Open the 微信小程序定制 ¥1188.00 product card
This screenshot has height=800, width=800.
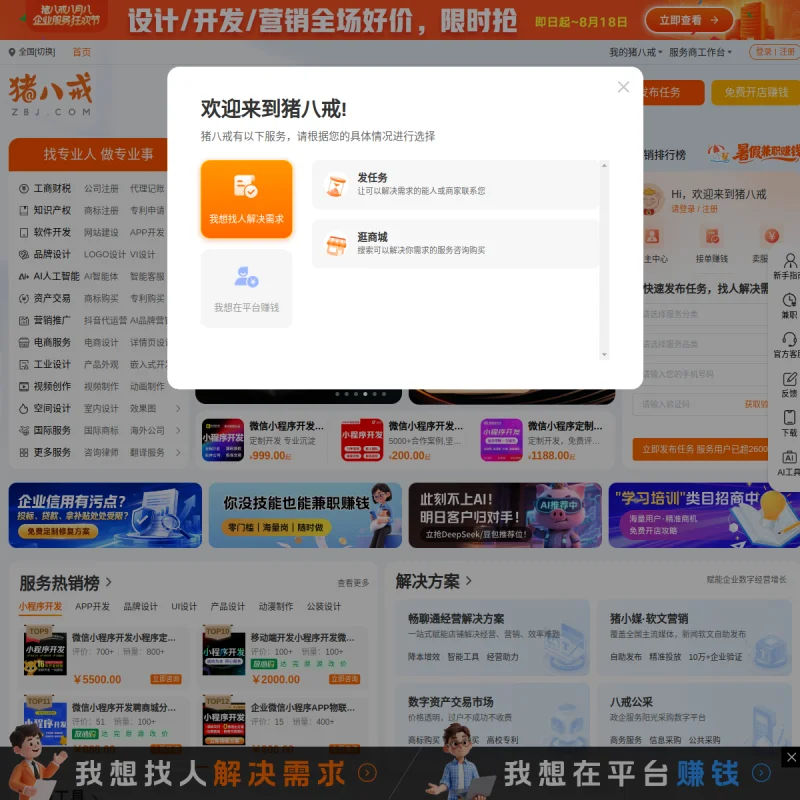click(543, 440)
